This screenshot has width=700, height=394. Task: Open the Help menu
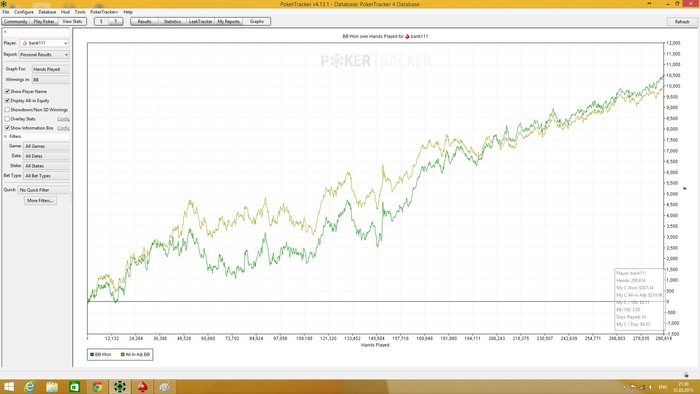(128, 12)
